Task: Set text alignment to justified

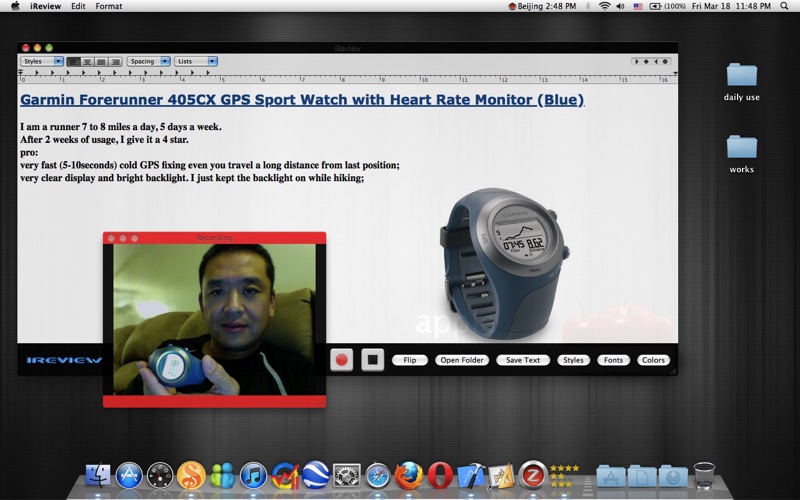Action: [x=101, y=61]
